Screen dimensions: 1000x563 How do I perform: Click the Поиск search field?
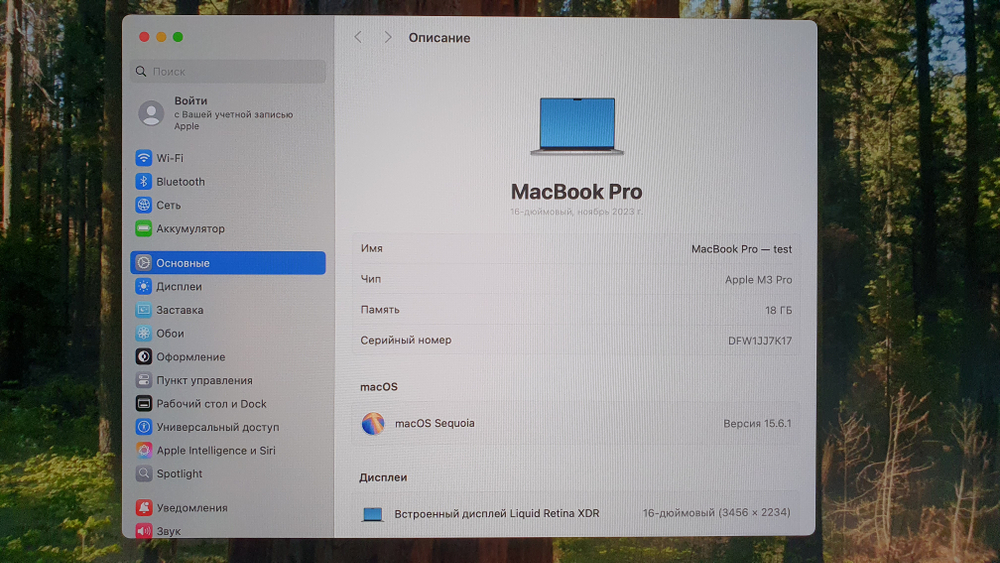pos(228,71)
